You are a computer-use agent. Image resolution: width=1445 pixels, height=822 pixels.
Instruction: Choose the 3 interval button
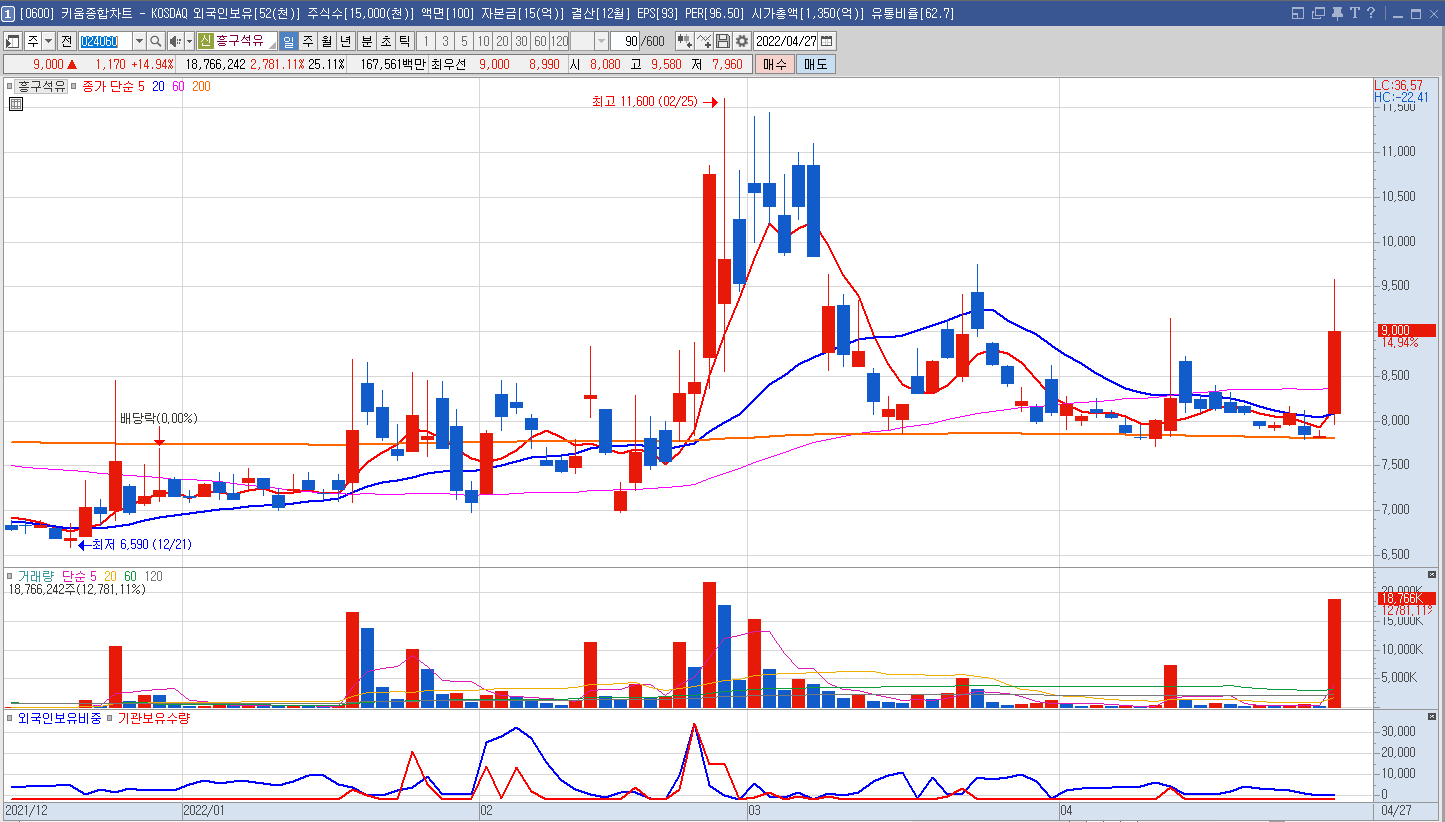click(445, 41)
